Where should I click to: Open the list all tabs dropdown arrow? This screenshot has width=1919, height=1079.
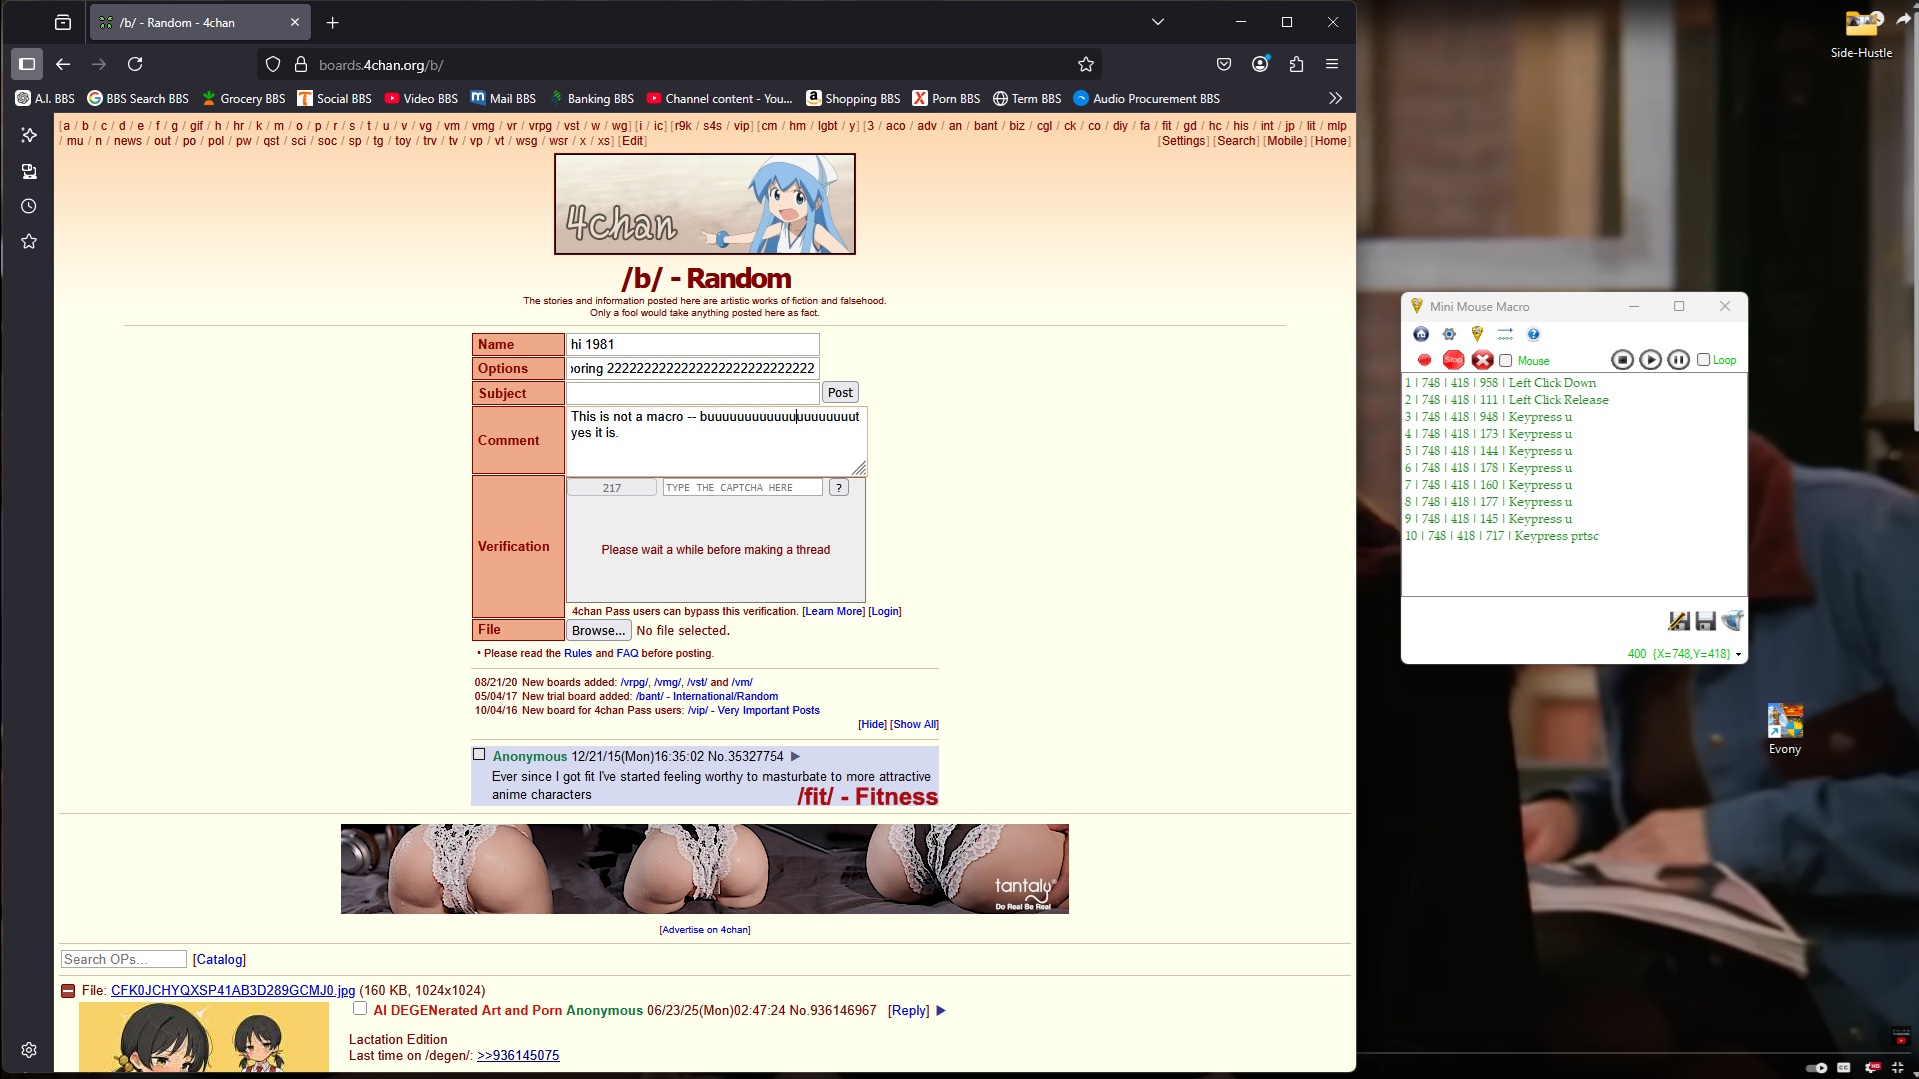click(x=1158, y=22)
